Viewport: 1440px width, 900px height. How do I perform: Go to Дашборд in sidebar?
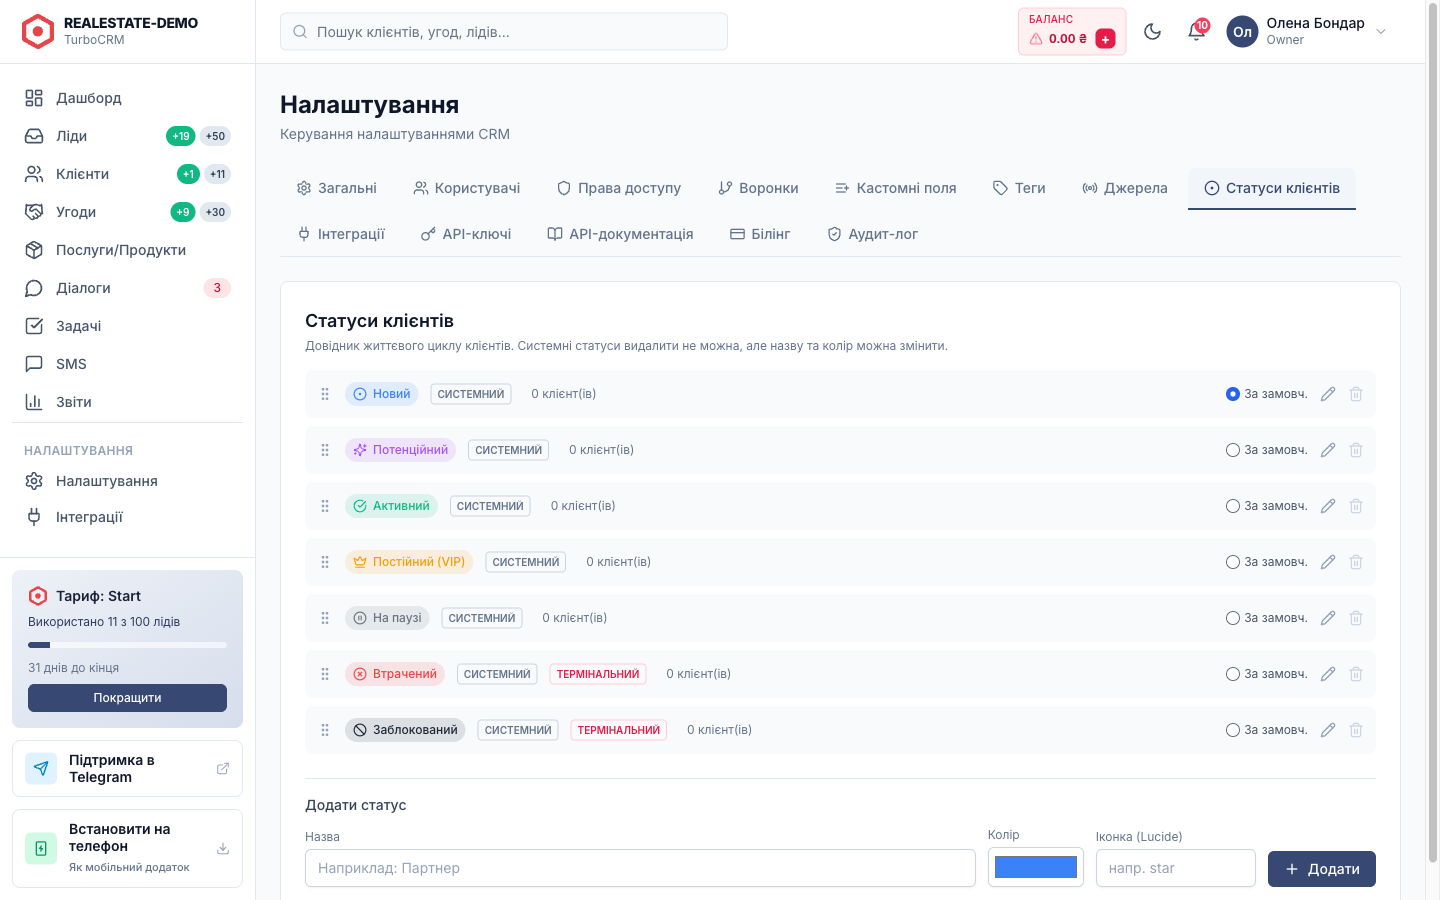[x=127, y=98]
